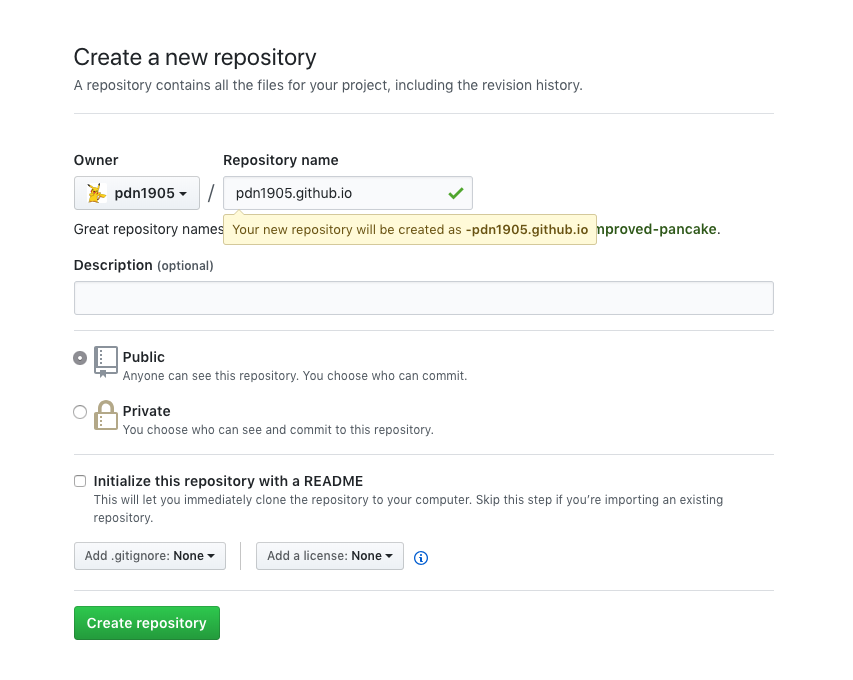853x680 pixels.
Task: Expand the Add .gitignore dropdown
Action: [150, 556]
